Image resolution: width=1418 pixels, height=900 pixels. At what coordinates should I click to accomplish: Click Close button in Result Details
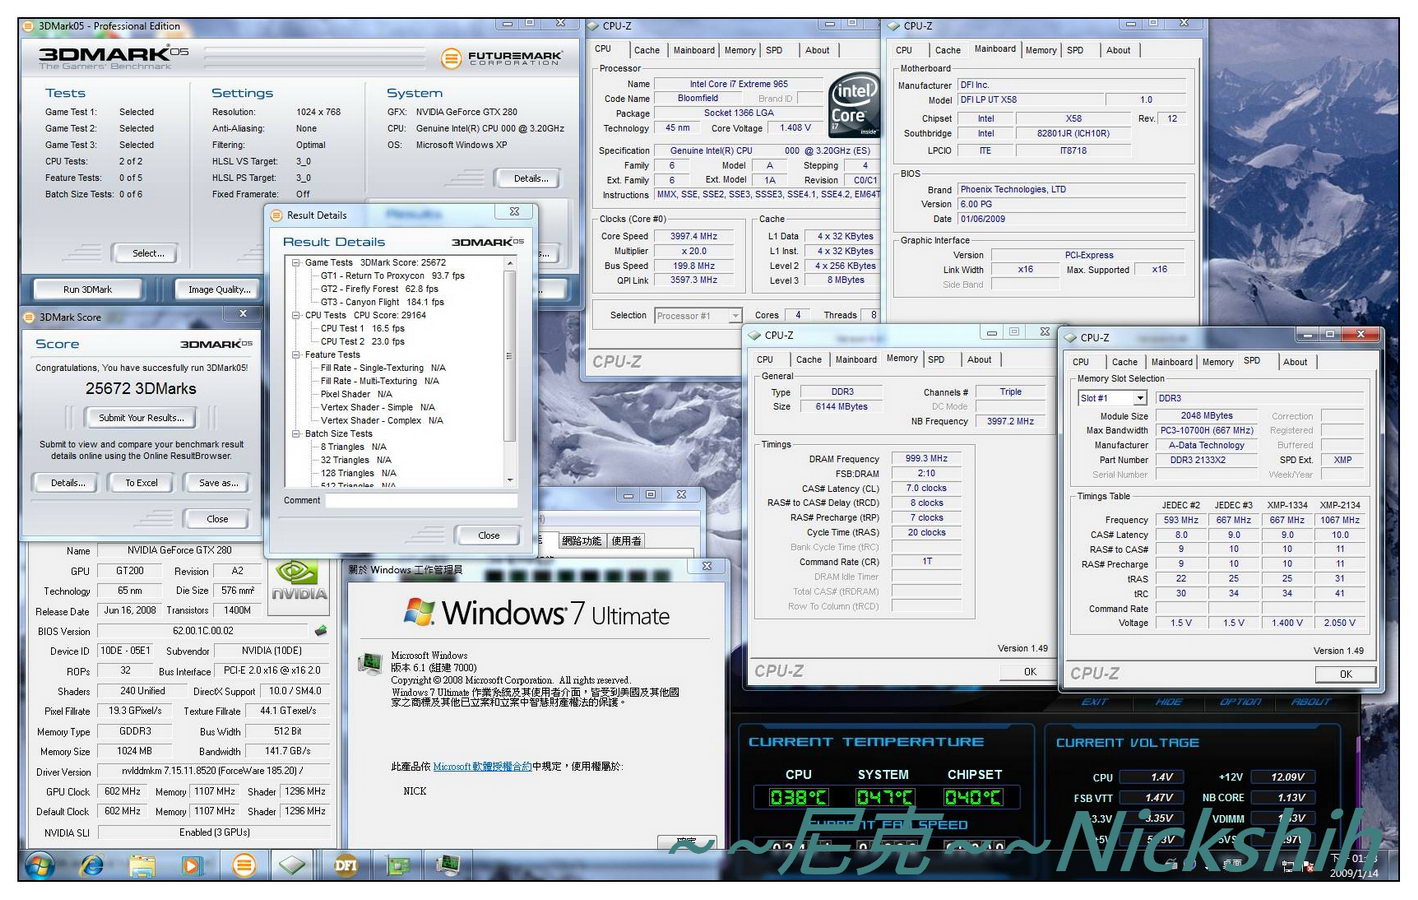tap(489, 535)
